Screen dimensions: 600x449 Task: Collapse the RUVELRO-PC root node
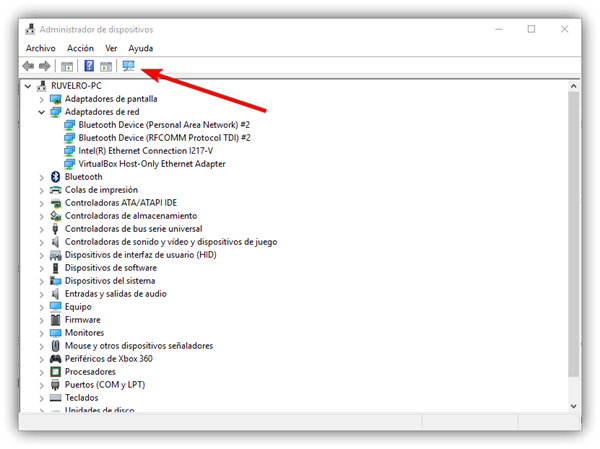[x=28, y=86]
